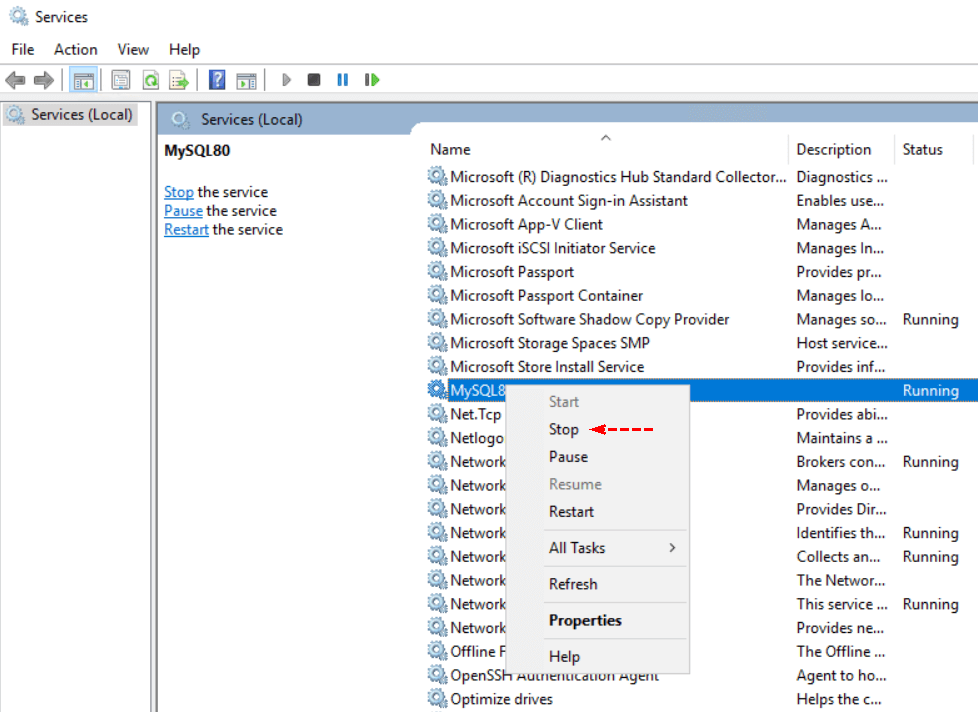
Task: Open the blue Help toolbar icon
Action: click(x=217, y=80)
